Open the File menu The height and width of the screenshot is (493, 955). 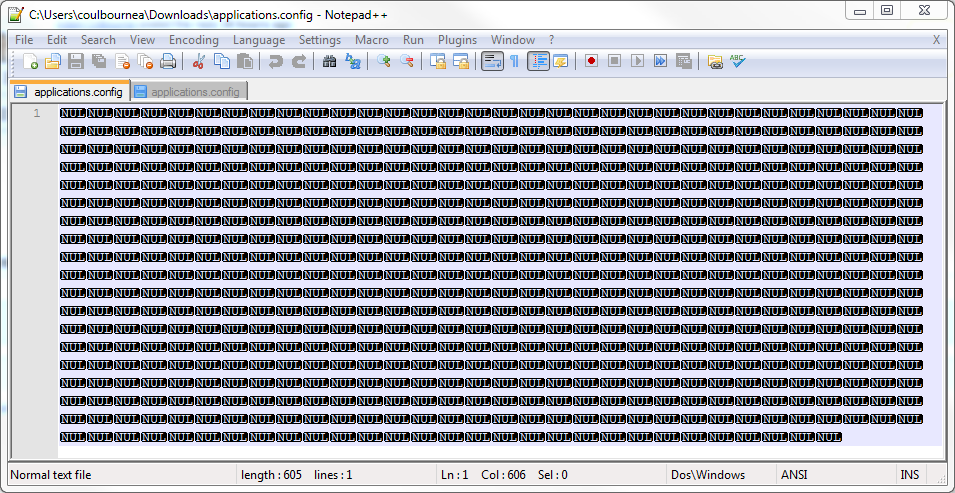point(24,40)
